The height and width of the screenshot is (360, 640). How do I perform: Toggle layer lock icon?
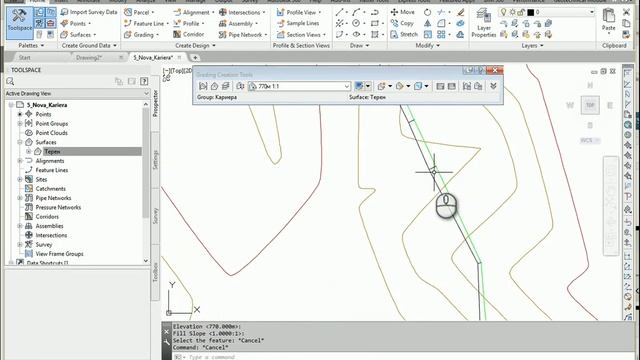tap(521, 13)
